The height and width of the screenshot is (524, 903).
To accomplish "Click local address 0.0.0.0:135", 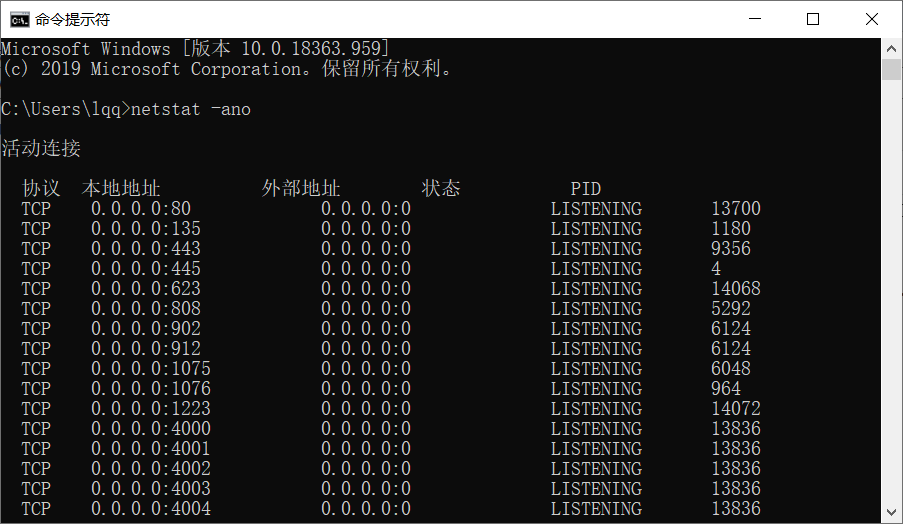I will [x=146, y=229].
